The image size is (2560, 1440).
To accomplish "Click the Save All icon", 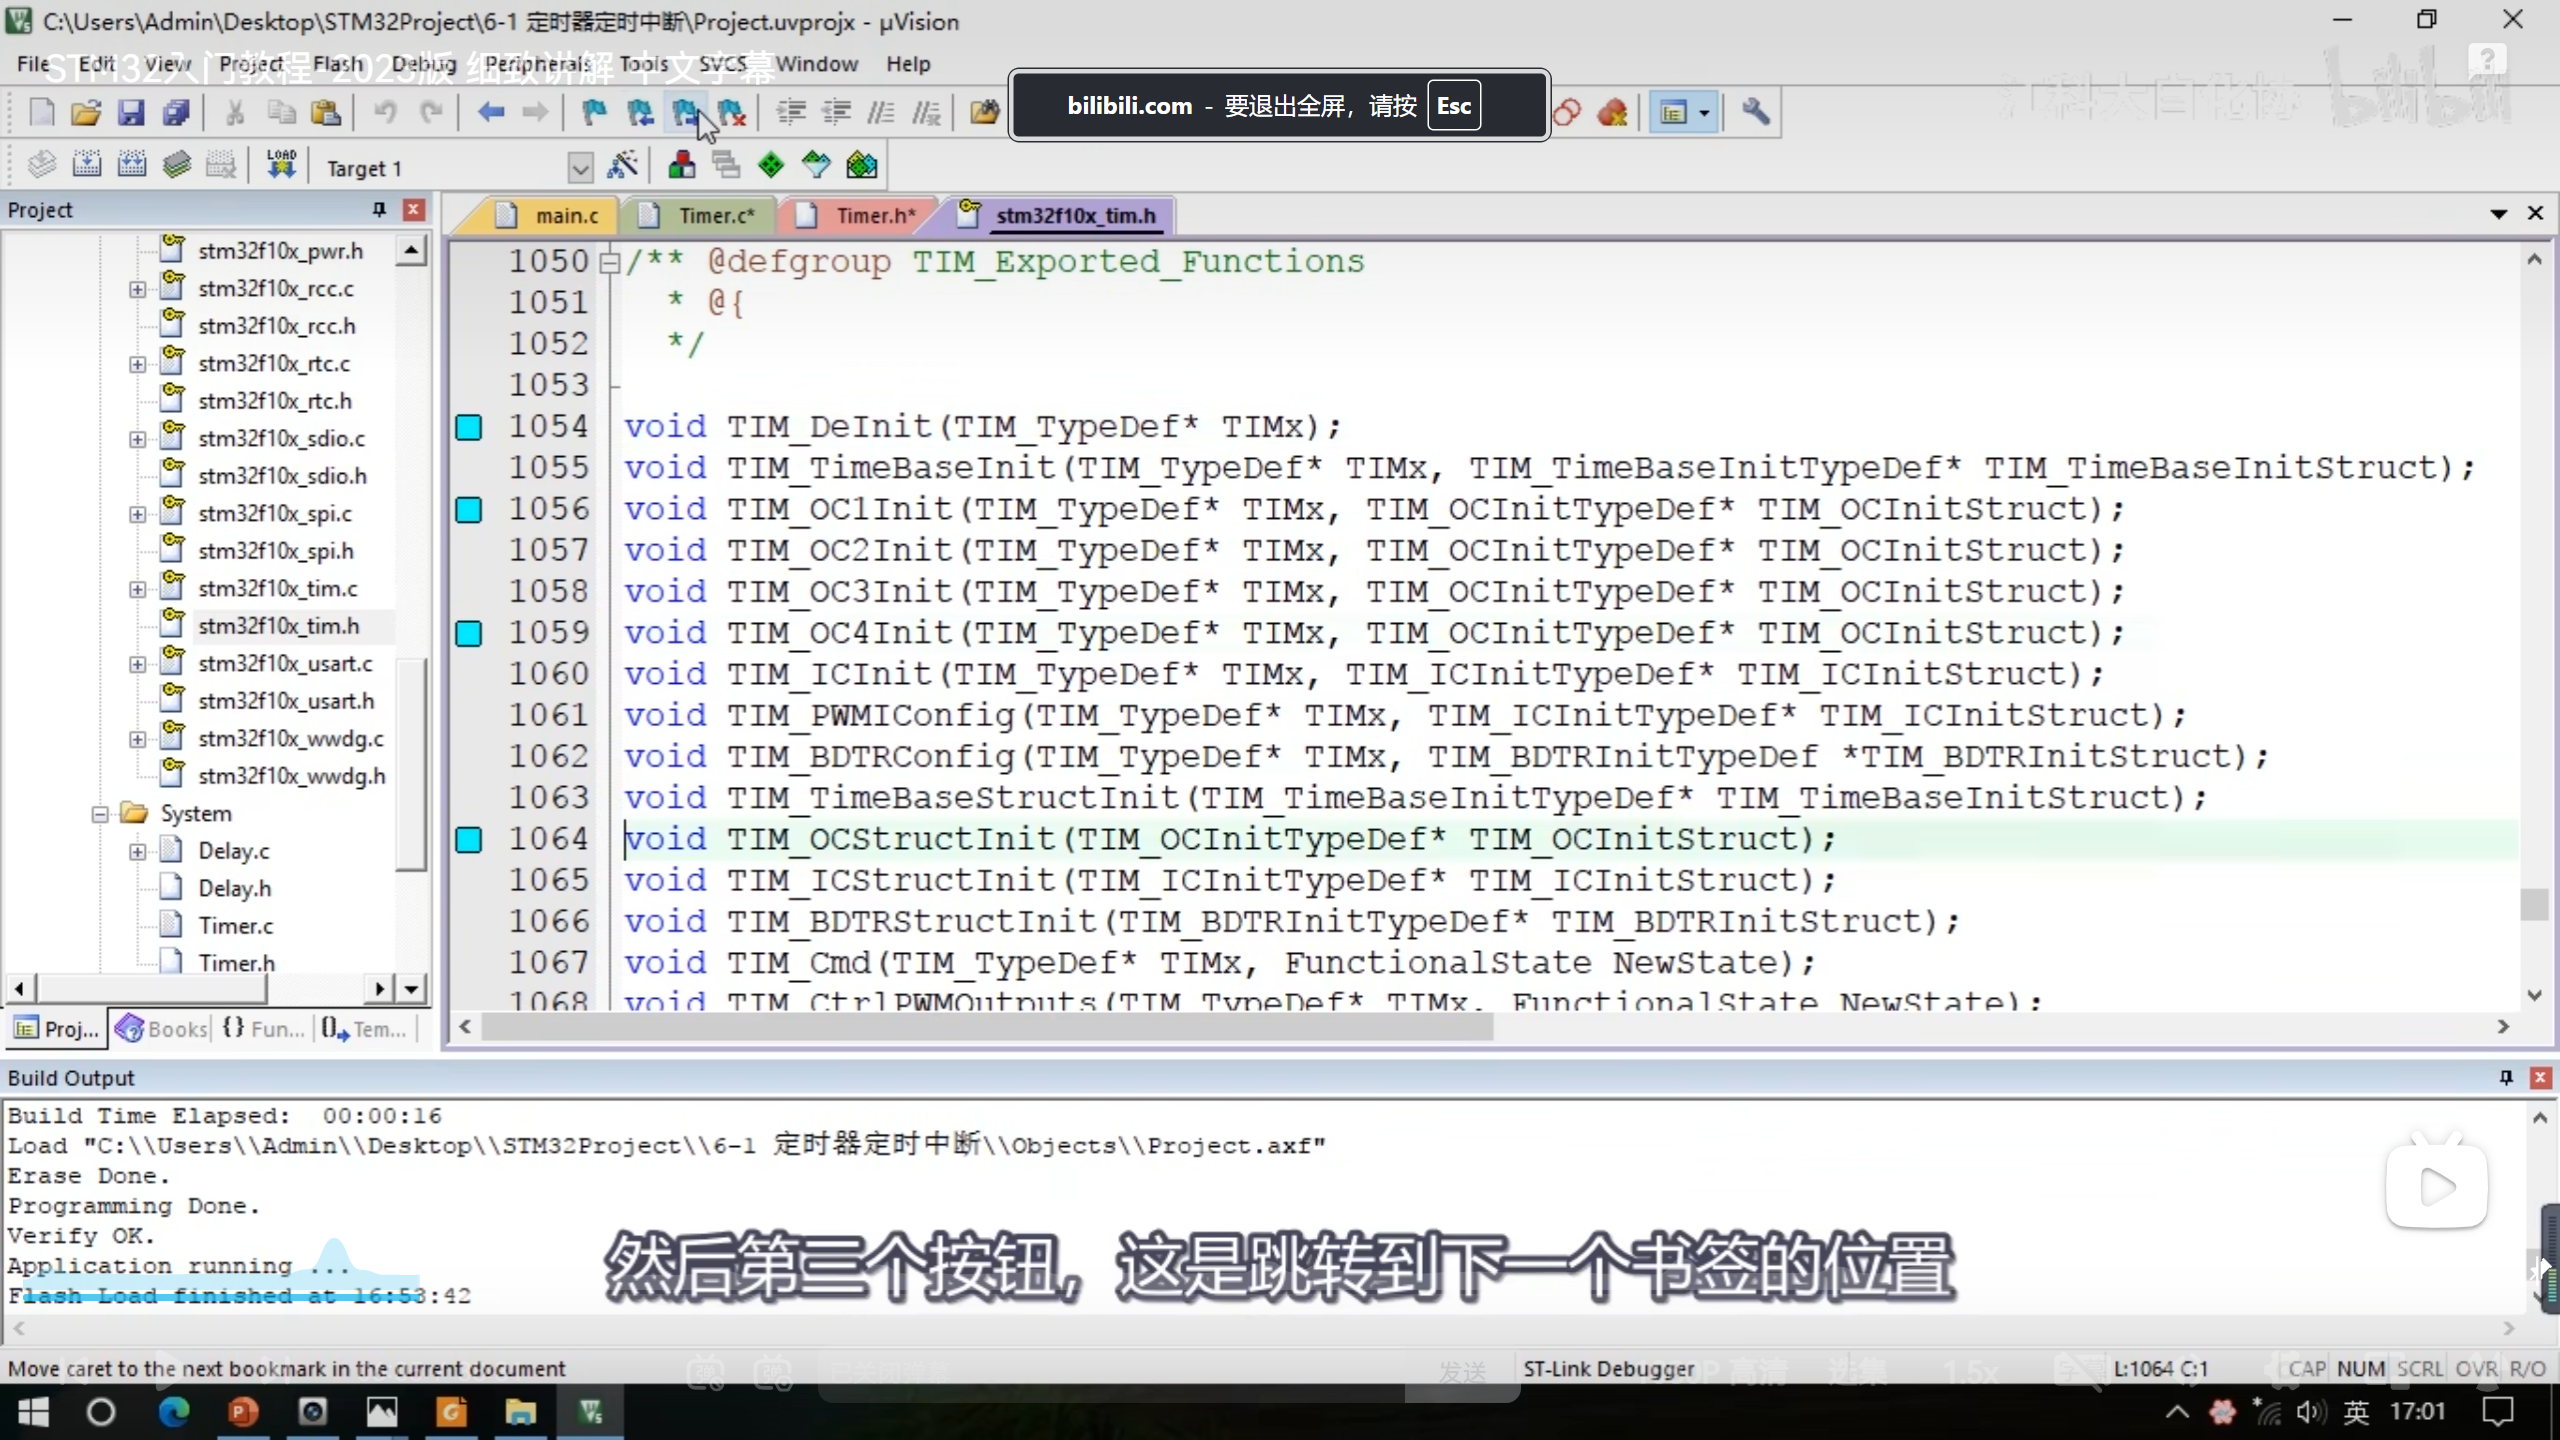I will pos(176,113).
